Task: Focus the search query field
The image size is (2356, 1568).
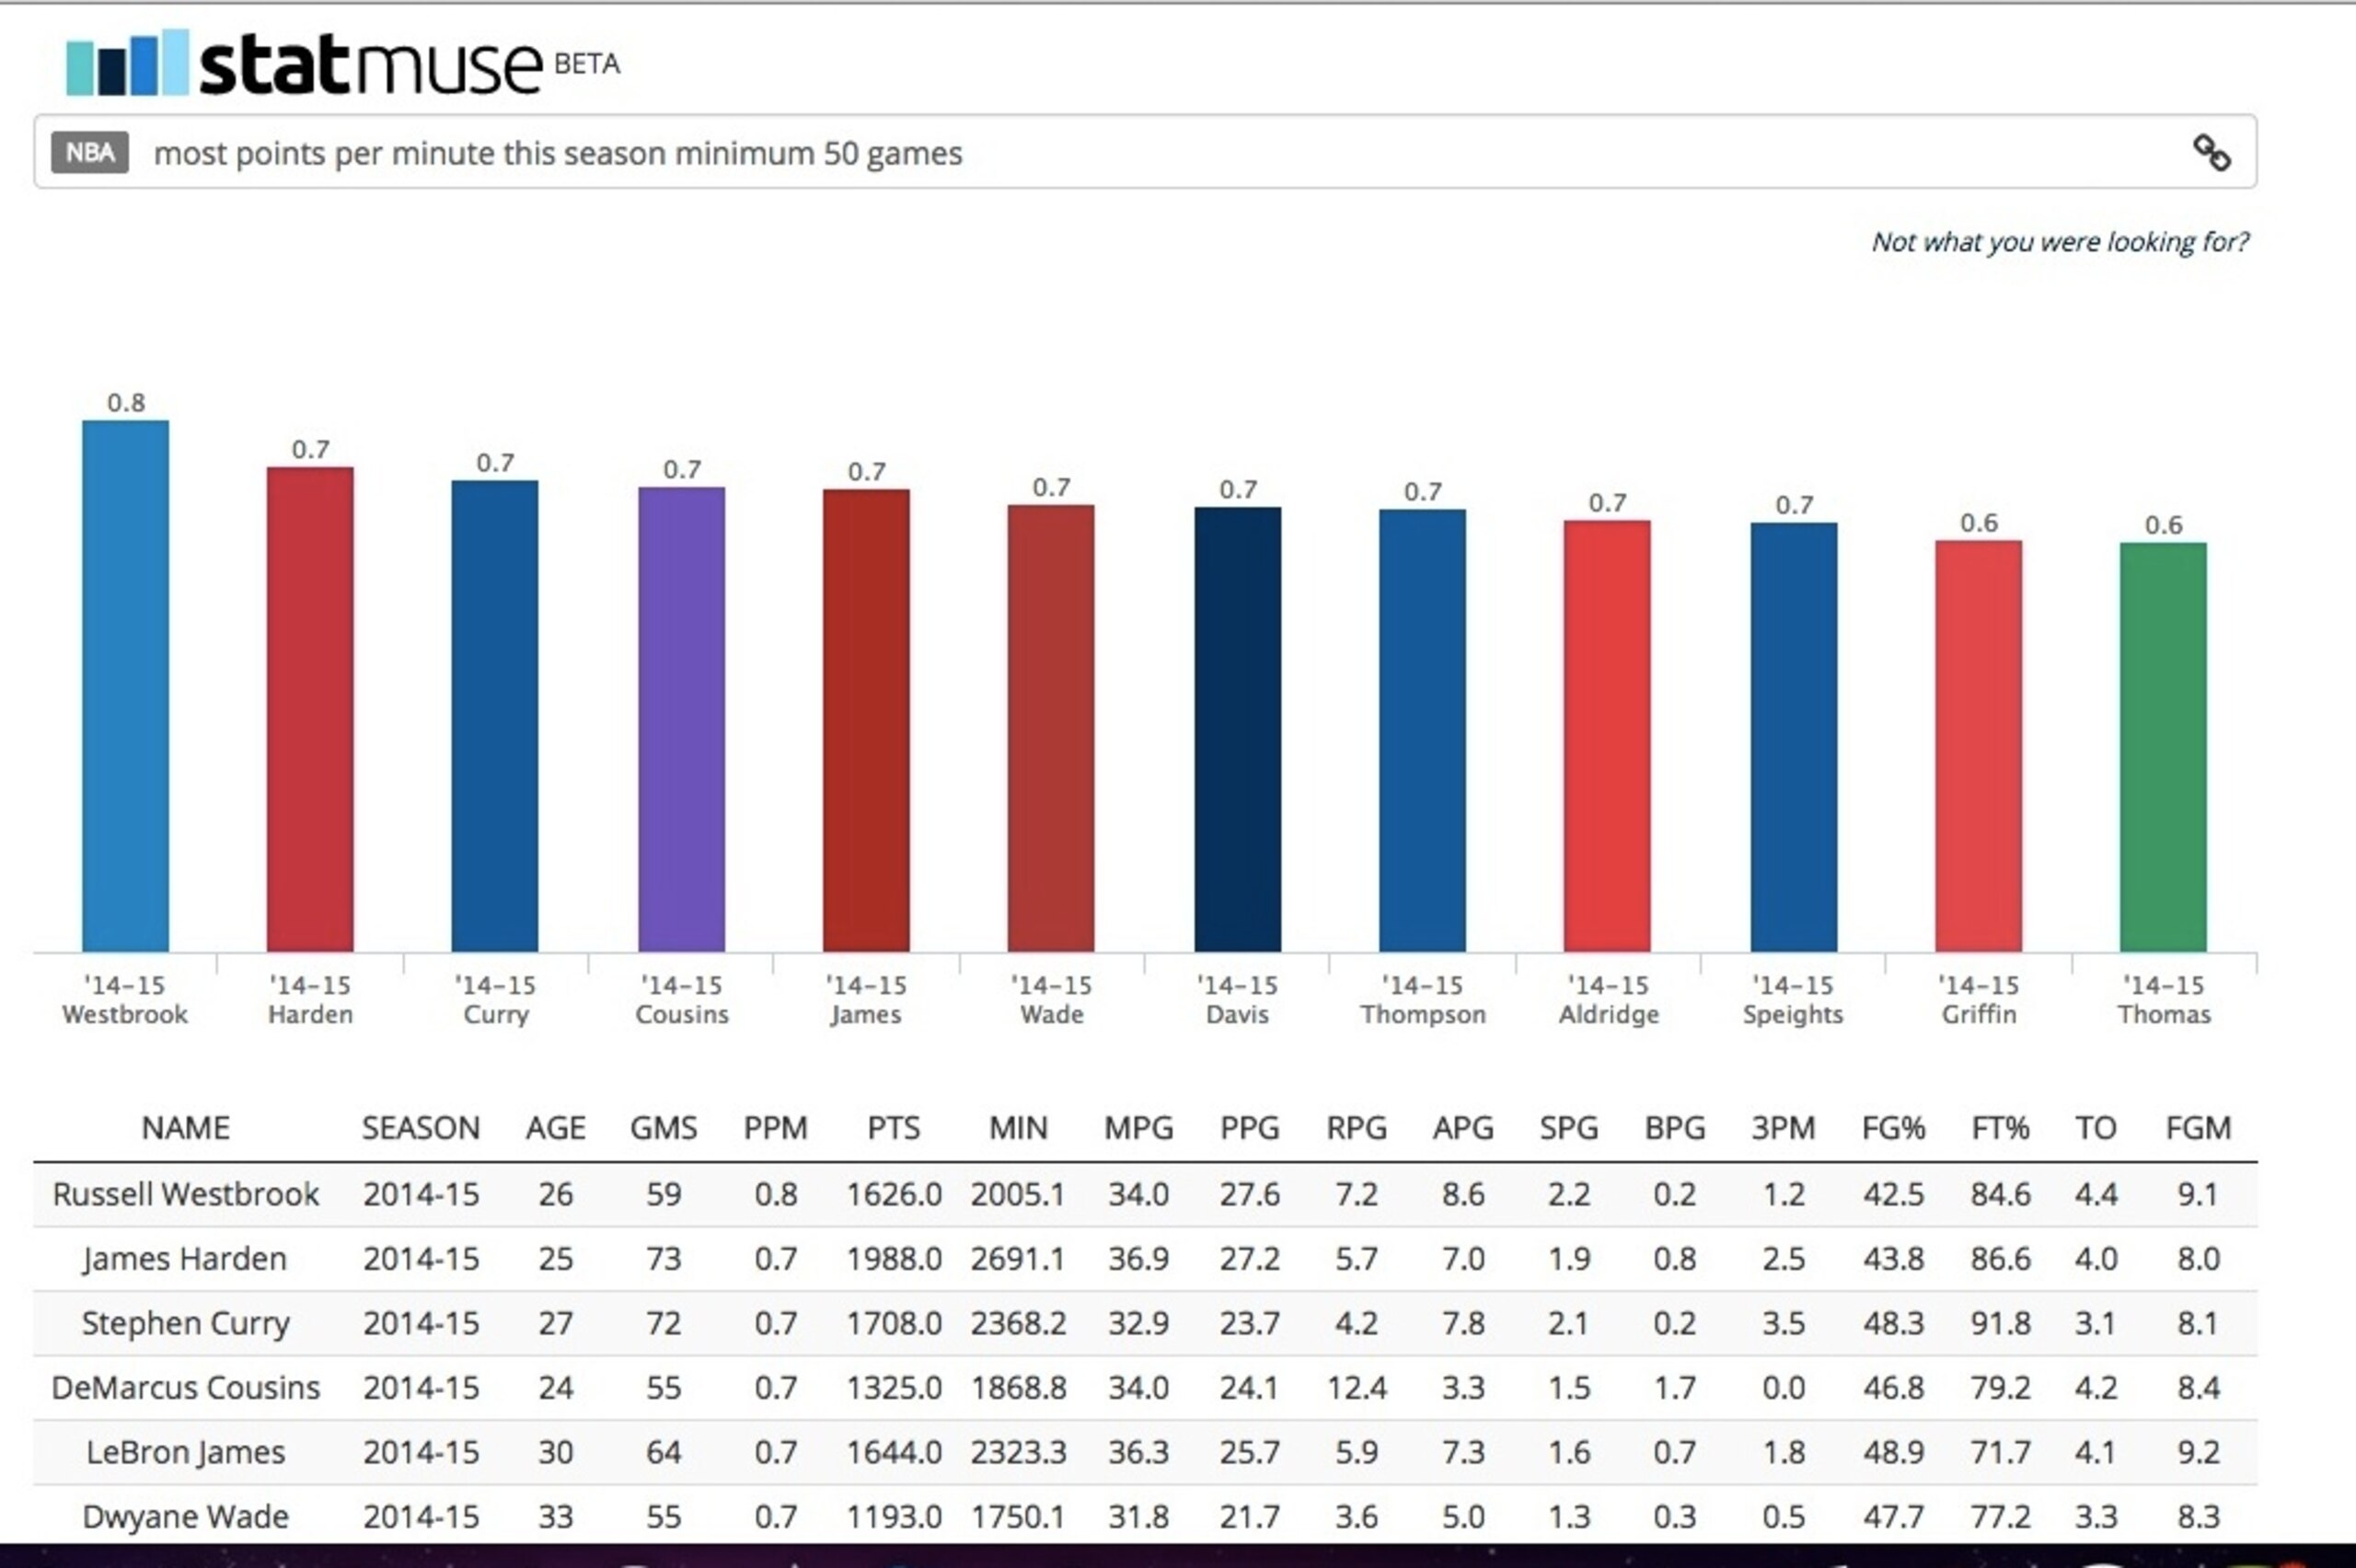Action: coord(1145,152)
